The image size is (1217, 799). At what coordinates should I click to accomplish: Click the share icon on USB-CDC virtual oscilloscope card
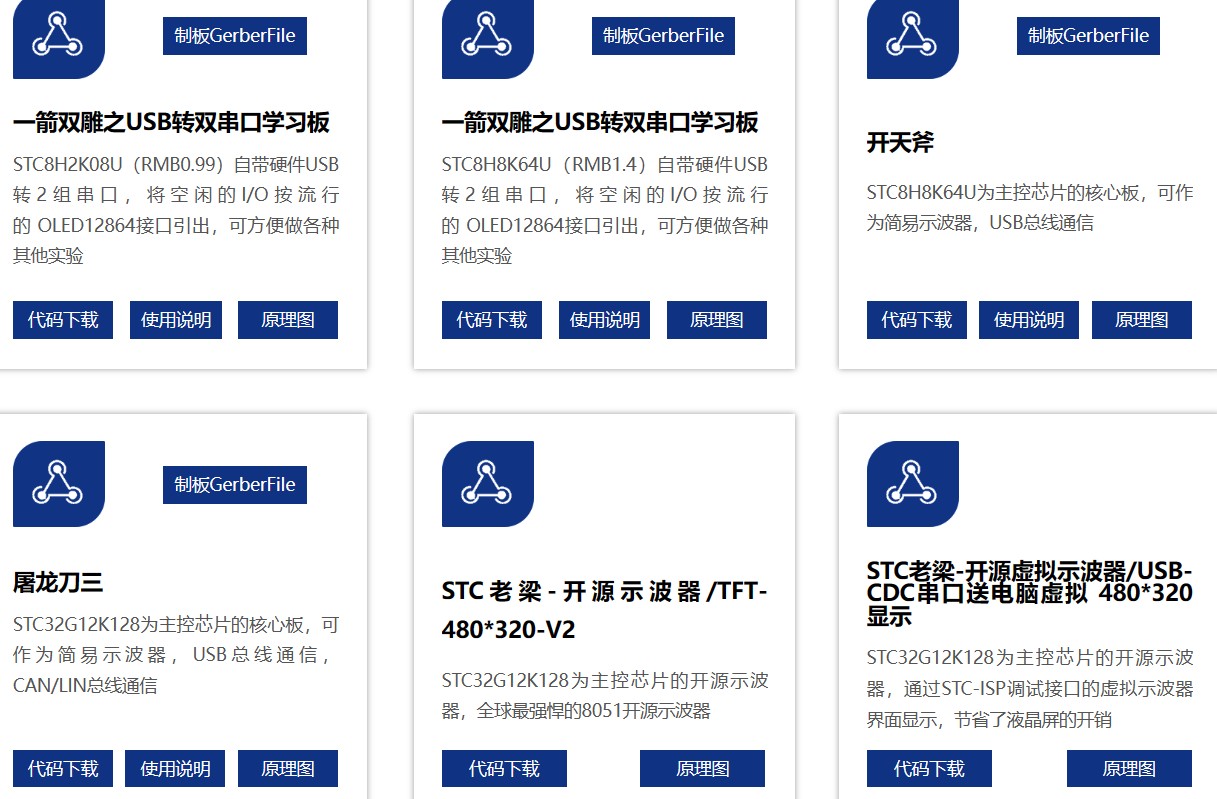(912, 484)
